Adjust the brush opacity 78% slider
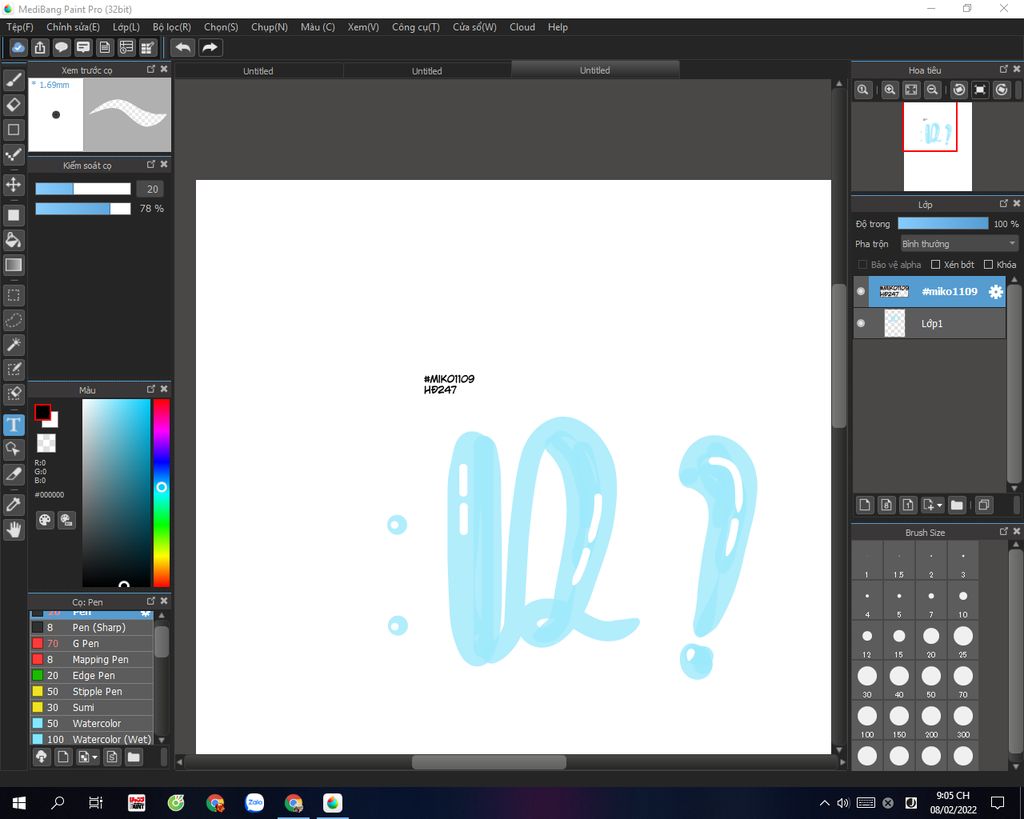 pos(83,208)
